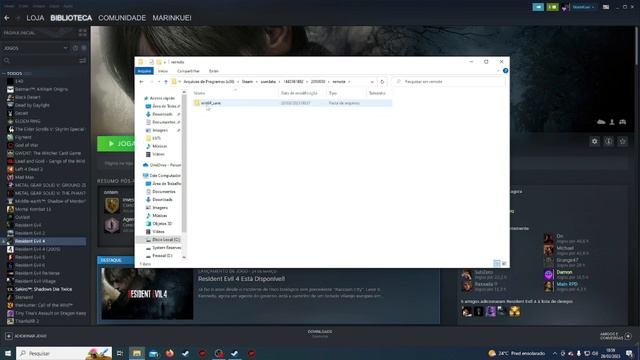Click the blue Steam announcements button
Viewport: 640px width, 360px height.
click(538, 7)
